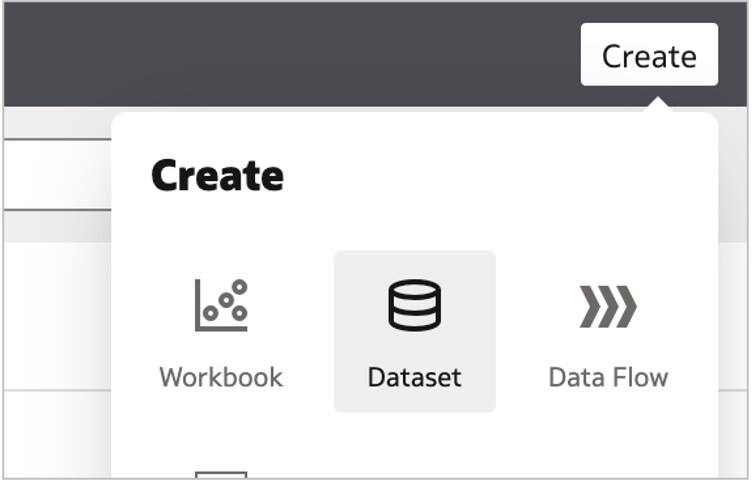Screen dimensions: 754x486
Task: Click the Create button in header
Action: pyautogui.click(x=649, y=55)
